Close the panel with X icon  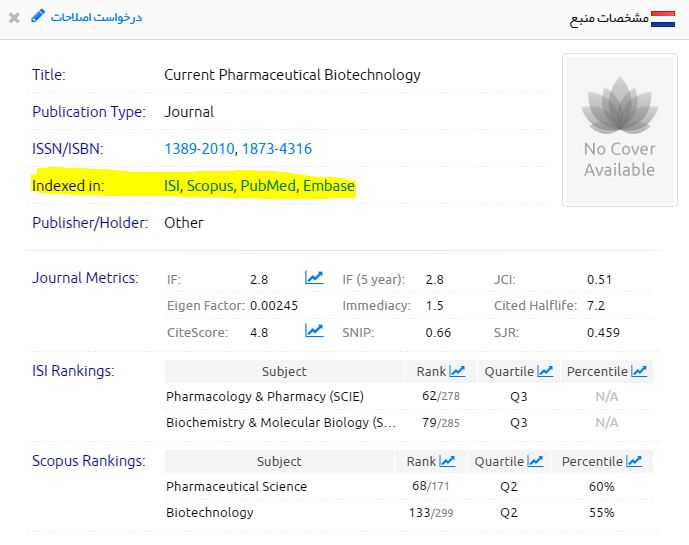14,18
